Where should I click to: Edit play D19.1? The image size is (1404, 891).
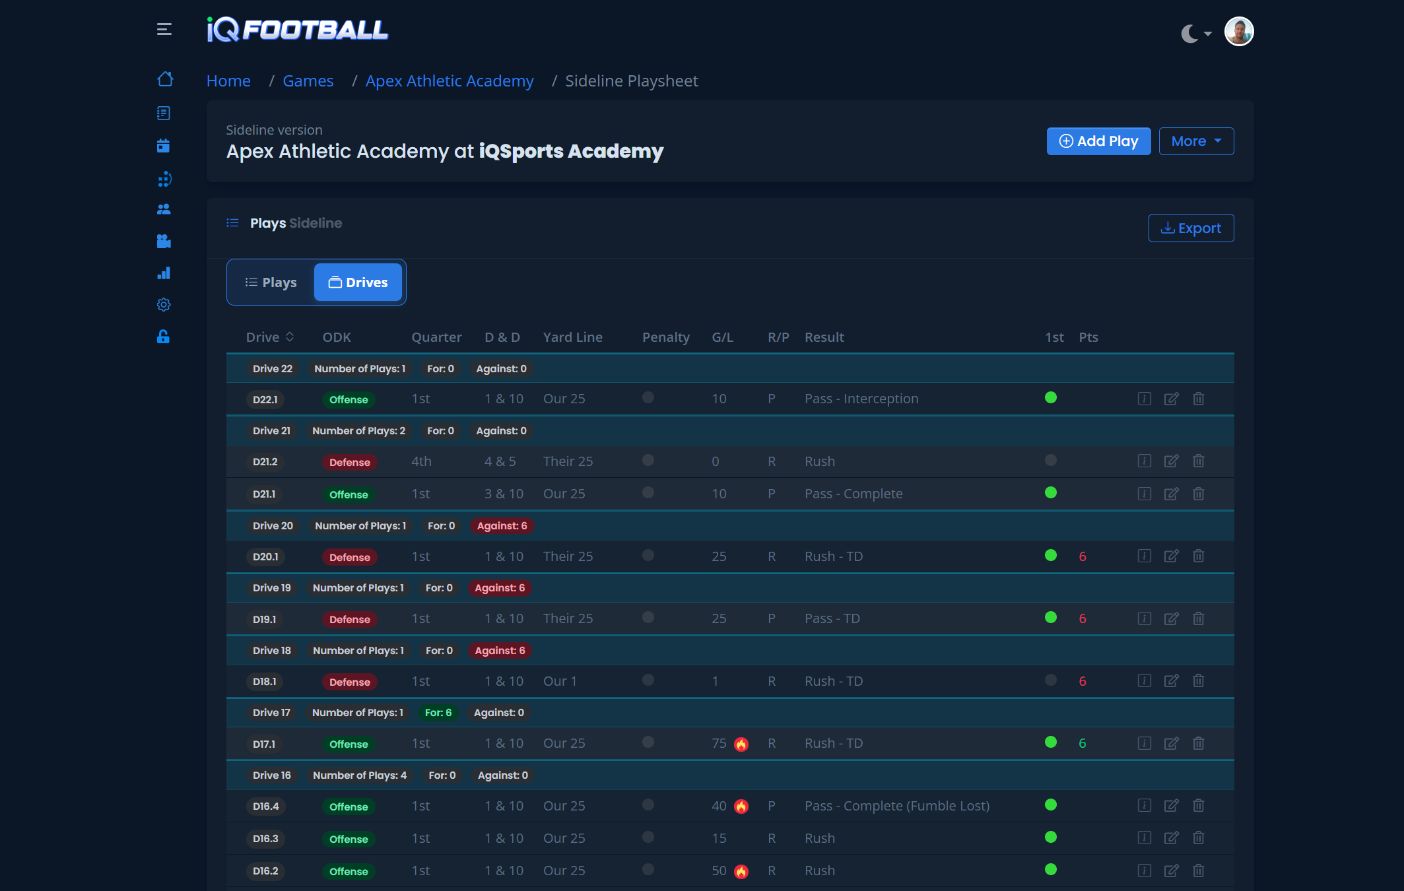pos(1171,619)
